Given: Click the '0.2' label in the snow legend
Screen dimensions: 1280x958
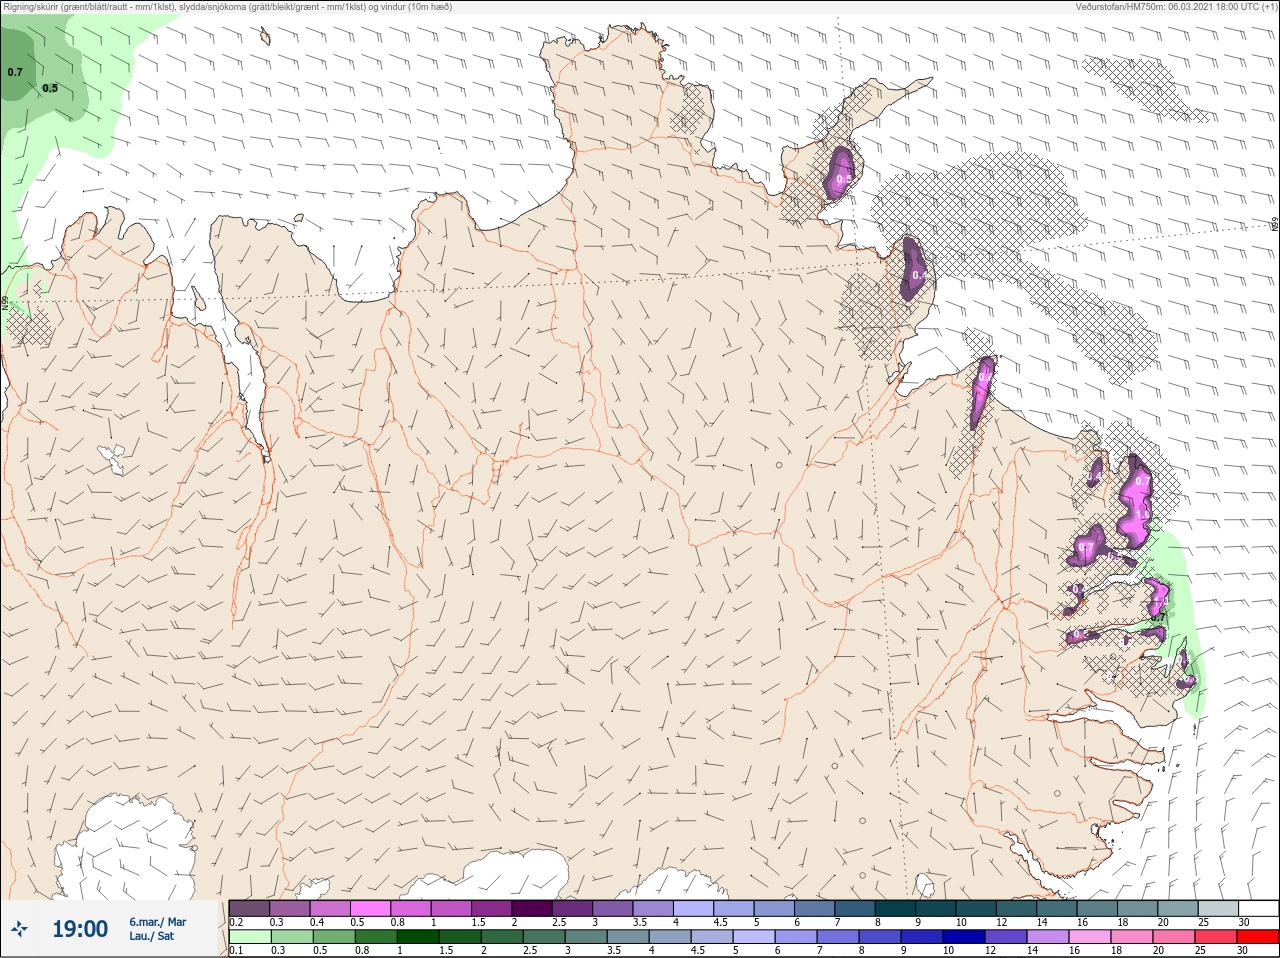Looking at the screenshot, I should pos(236,922).
